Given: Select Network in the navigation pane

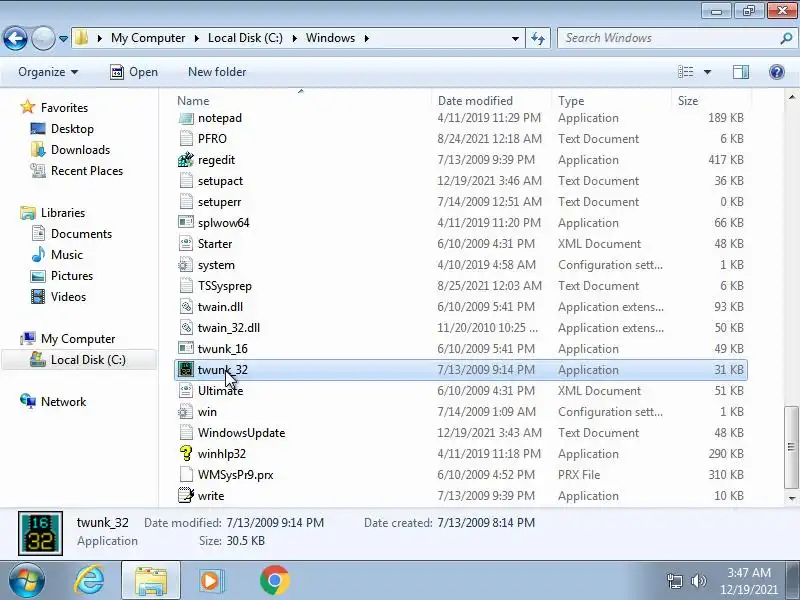Looking at the screenshot, I should (x=63, y=402).
